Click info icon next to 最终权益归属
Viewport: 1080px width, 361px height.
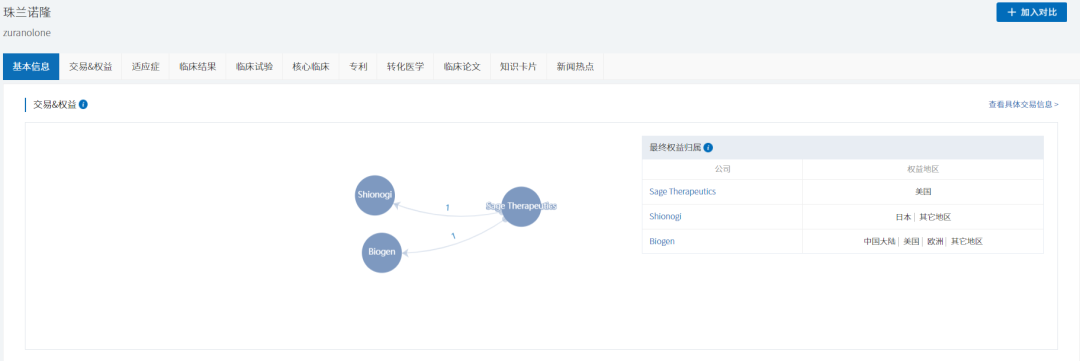click(x=708, y=147)
